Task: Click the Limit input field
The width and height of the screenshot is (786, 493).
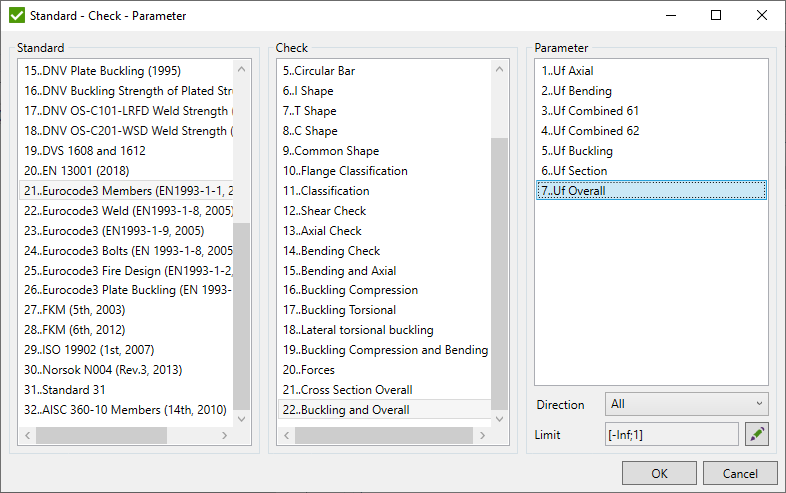Action: point(671,435)
